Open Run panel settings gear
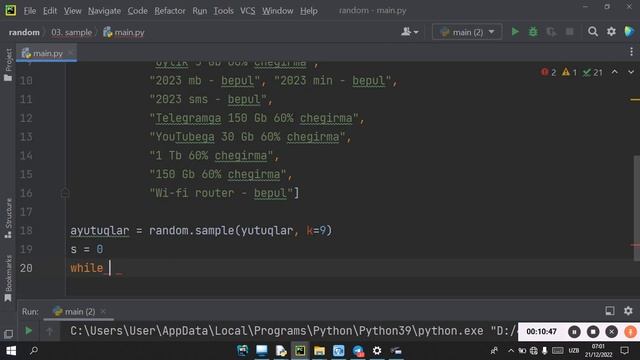The image size is (640, 360). click(x=628, y=311)
